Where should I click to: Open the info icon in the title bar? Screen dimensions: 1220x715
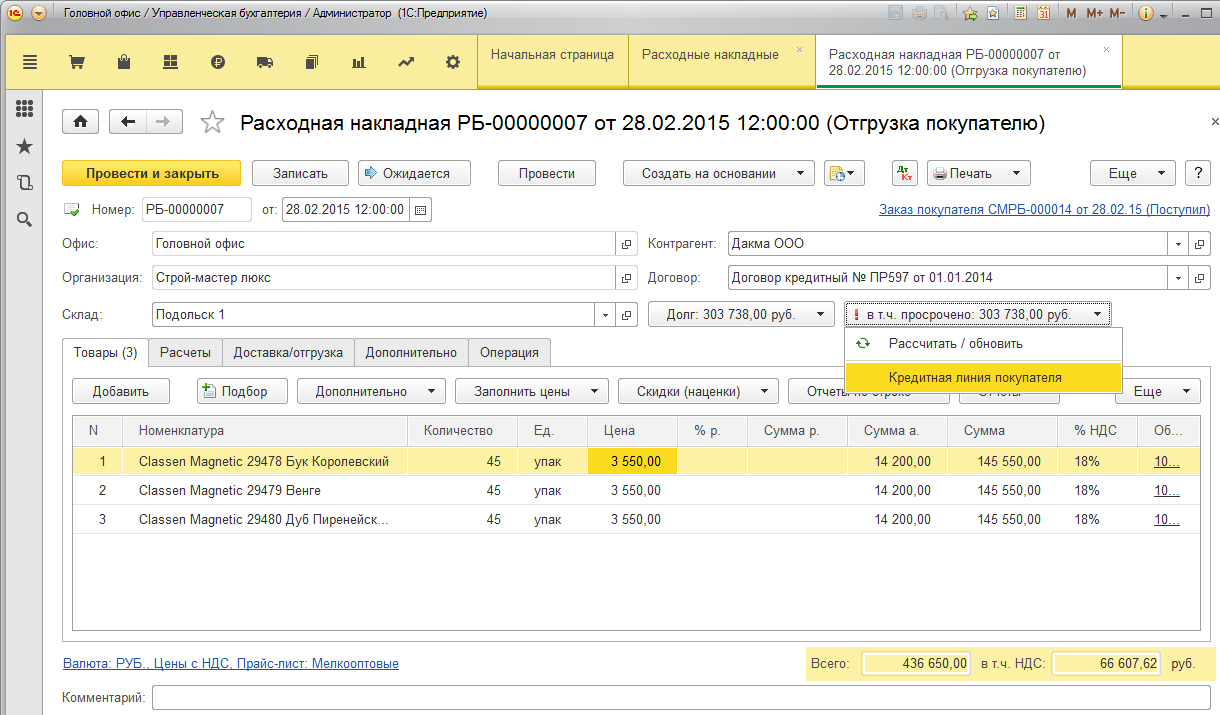pos(1146,14)
